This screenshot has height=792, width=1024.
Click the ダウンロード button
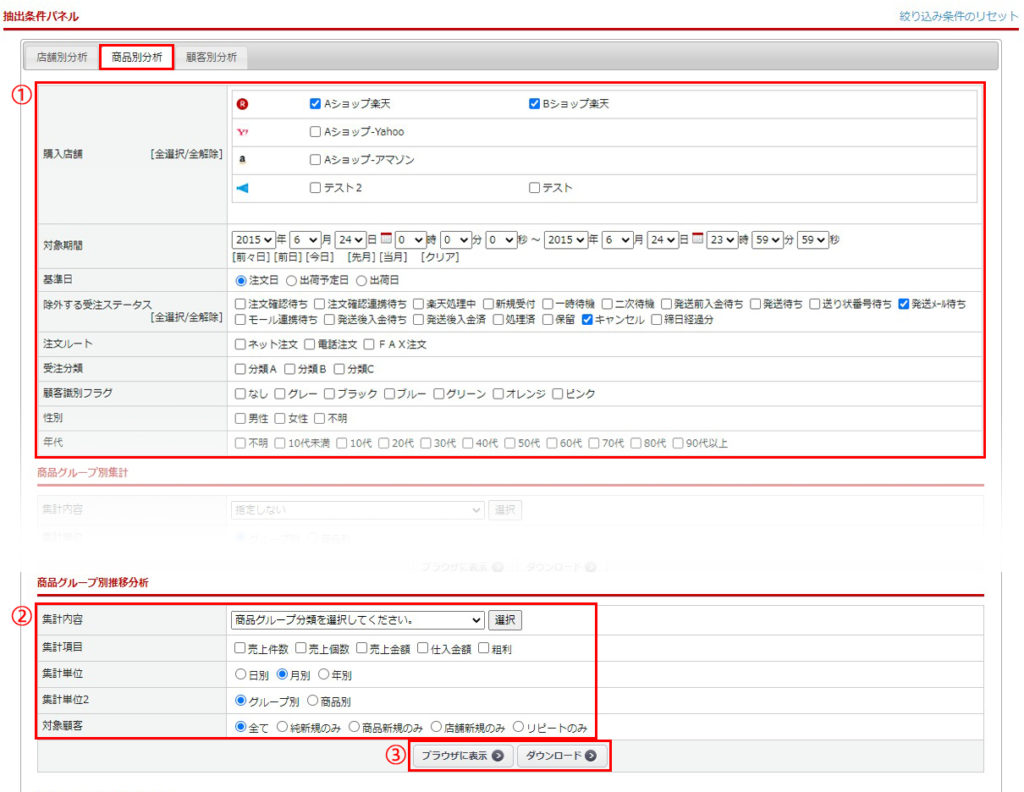pos(561,756)
